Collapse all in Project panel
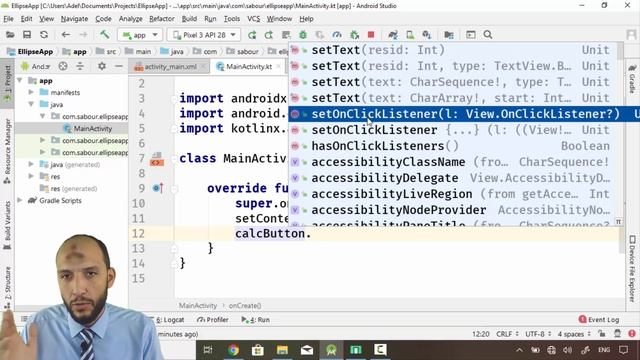Viewport: 640px width, 360px height. 80,66
